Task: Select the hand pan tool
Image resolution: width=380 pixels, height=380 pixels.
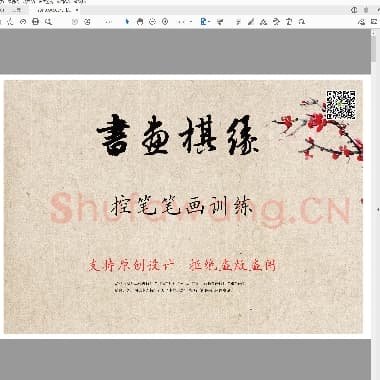Action: [x=140, y=22]
